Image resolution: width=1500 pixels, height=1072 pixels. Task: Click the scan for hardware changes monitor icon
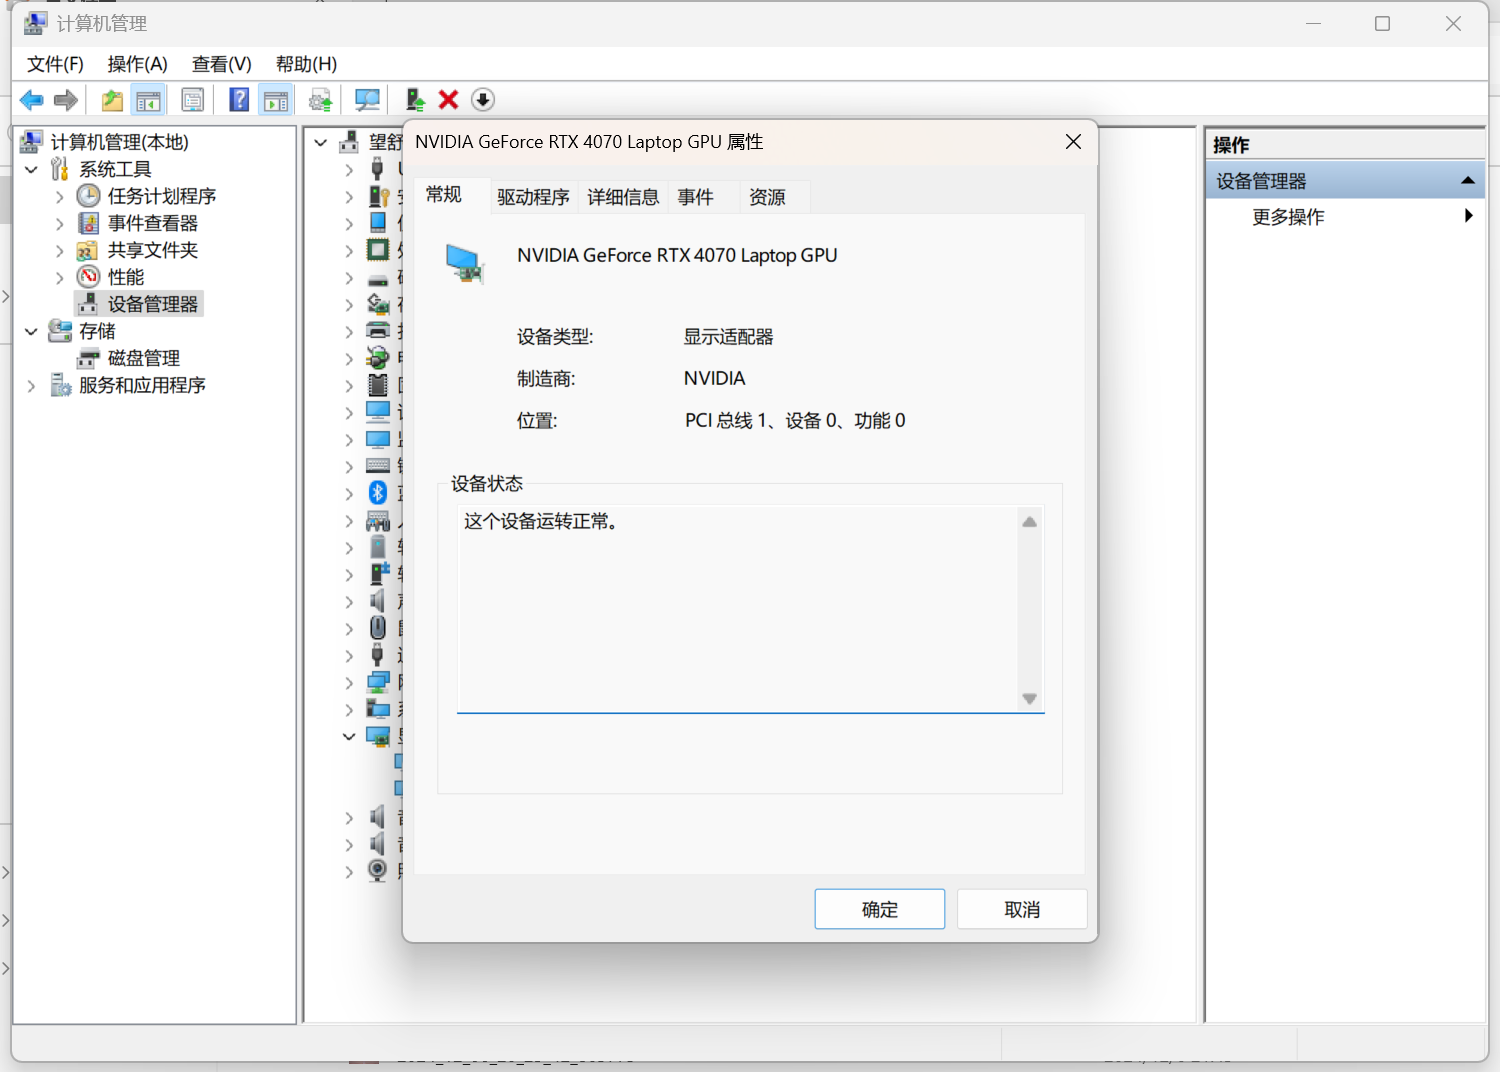tap(367, 100)
